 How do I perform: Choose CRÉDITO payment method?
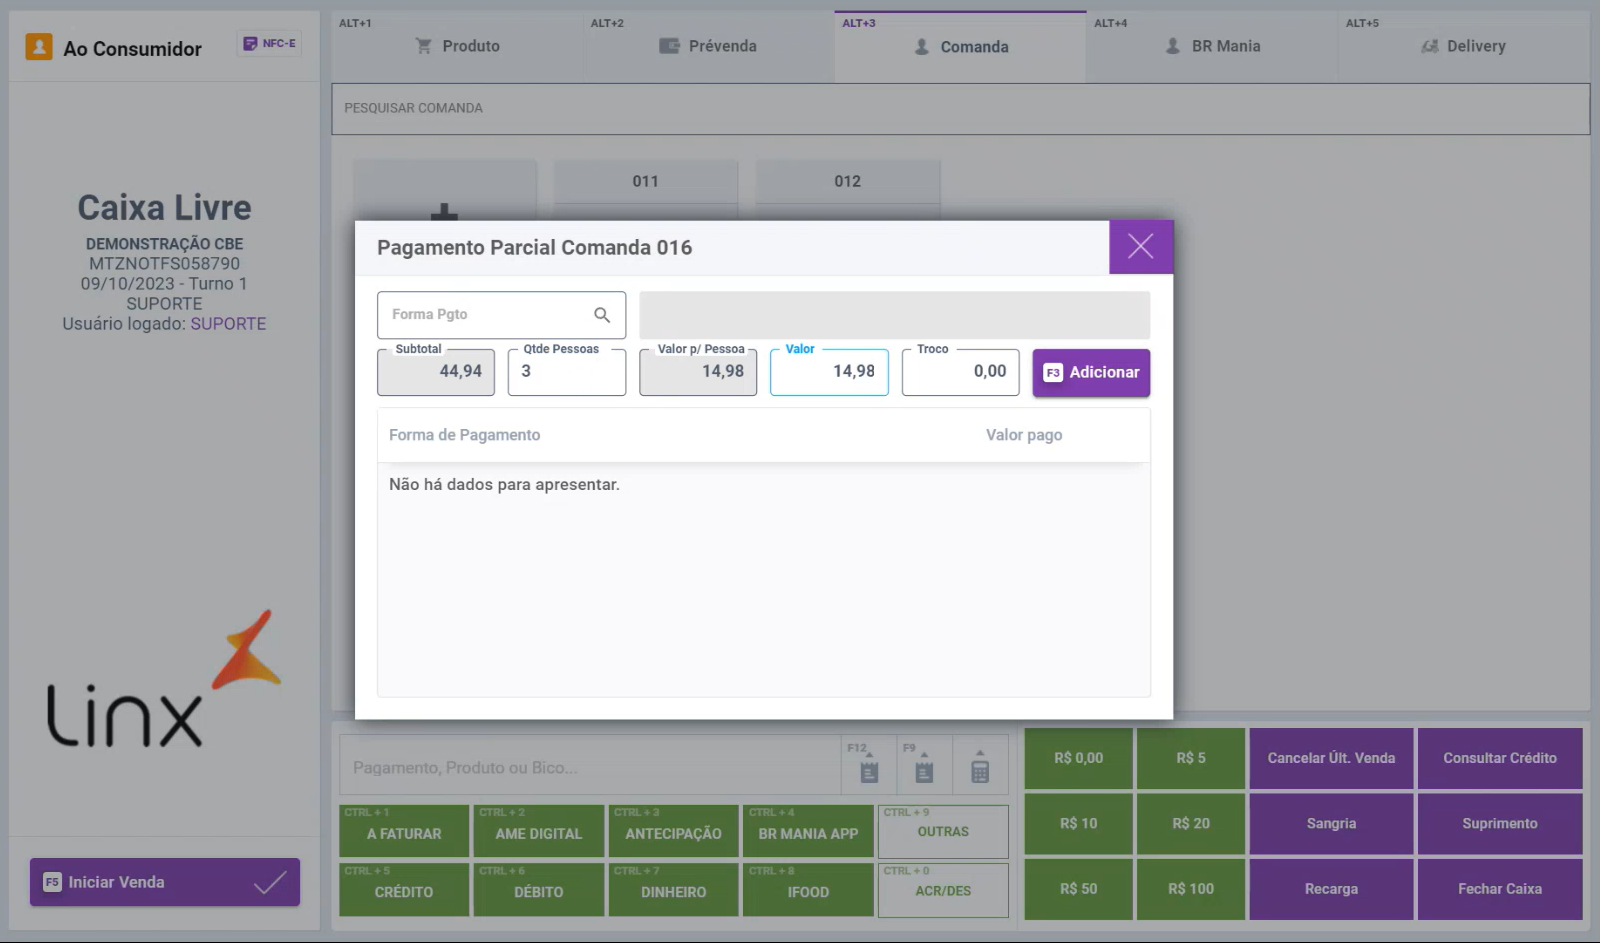(404, 890)
